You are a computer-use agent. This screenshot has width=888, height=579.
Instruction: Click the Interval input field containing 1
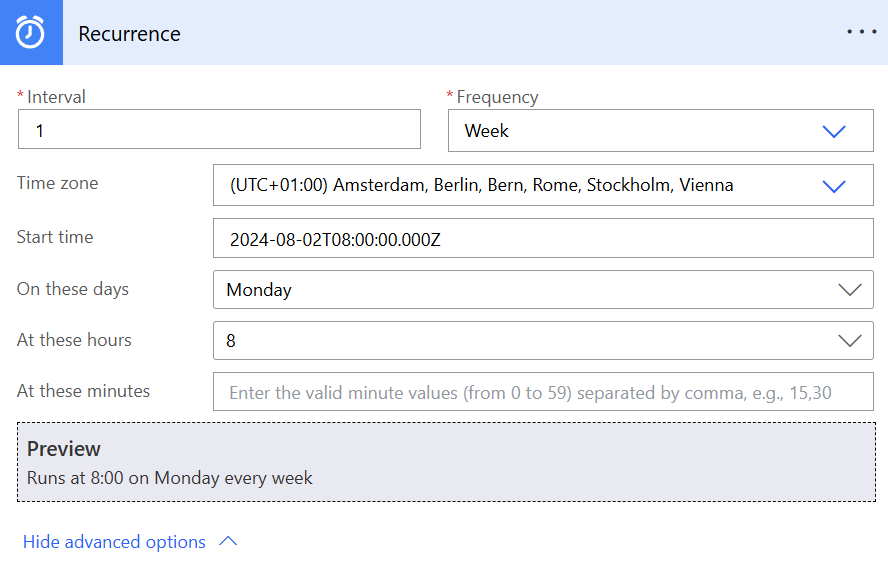tap(219, 130)
